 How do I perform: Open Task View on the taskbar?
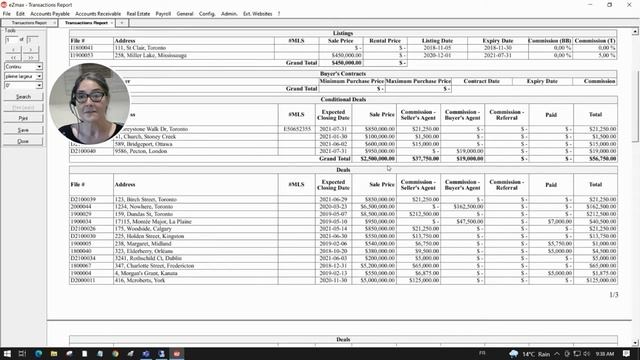22,353
